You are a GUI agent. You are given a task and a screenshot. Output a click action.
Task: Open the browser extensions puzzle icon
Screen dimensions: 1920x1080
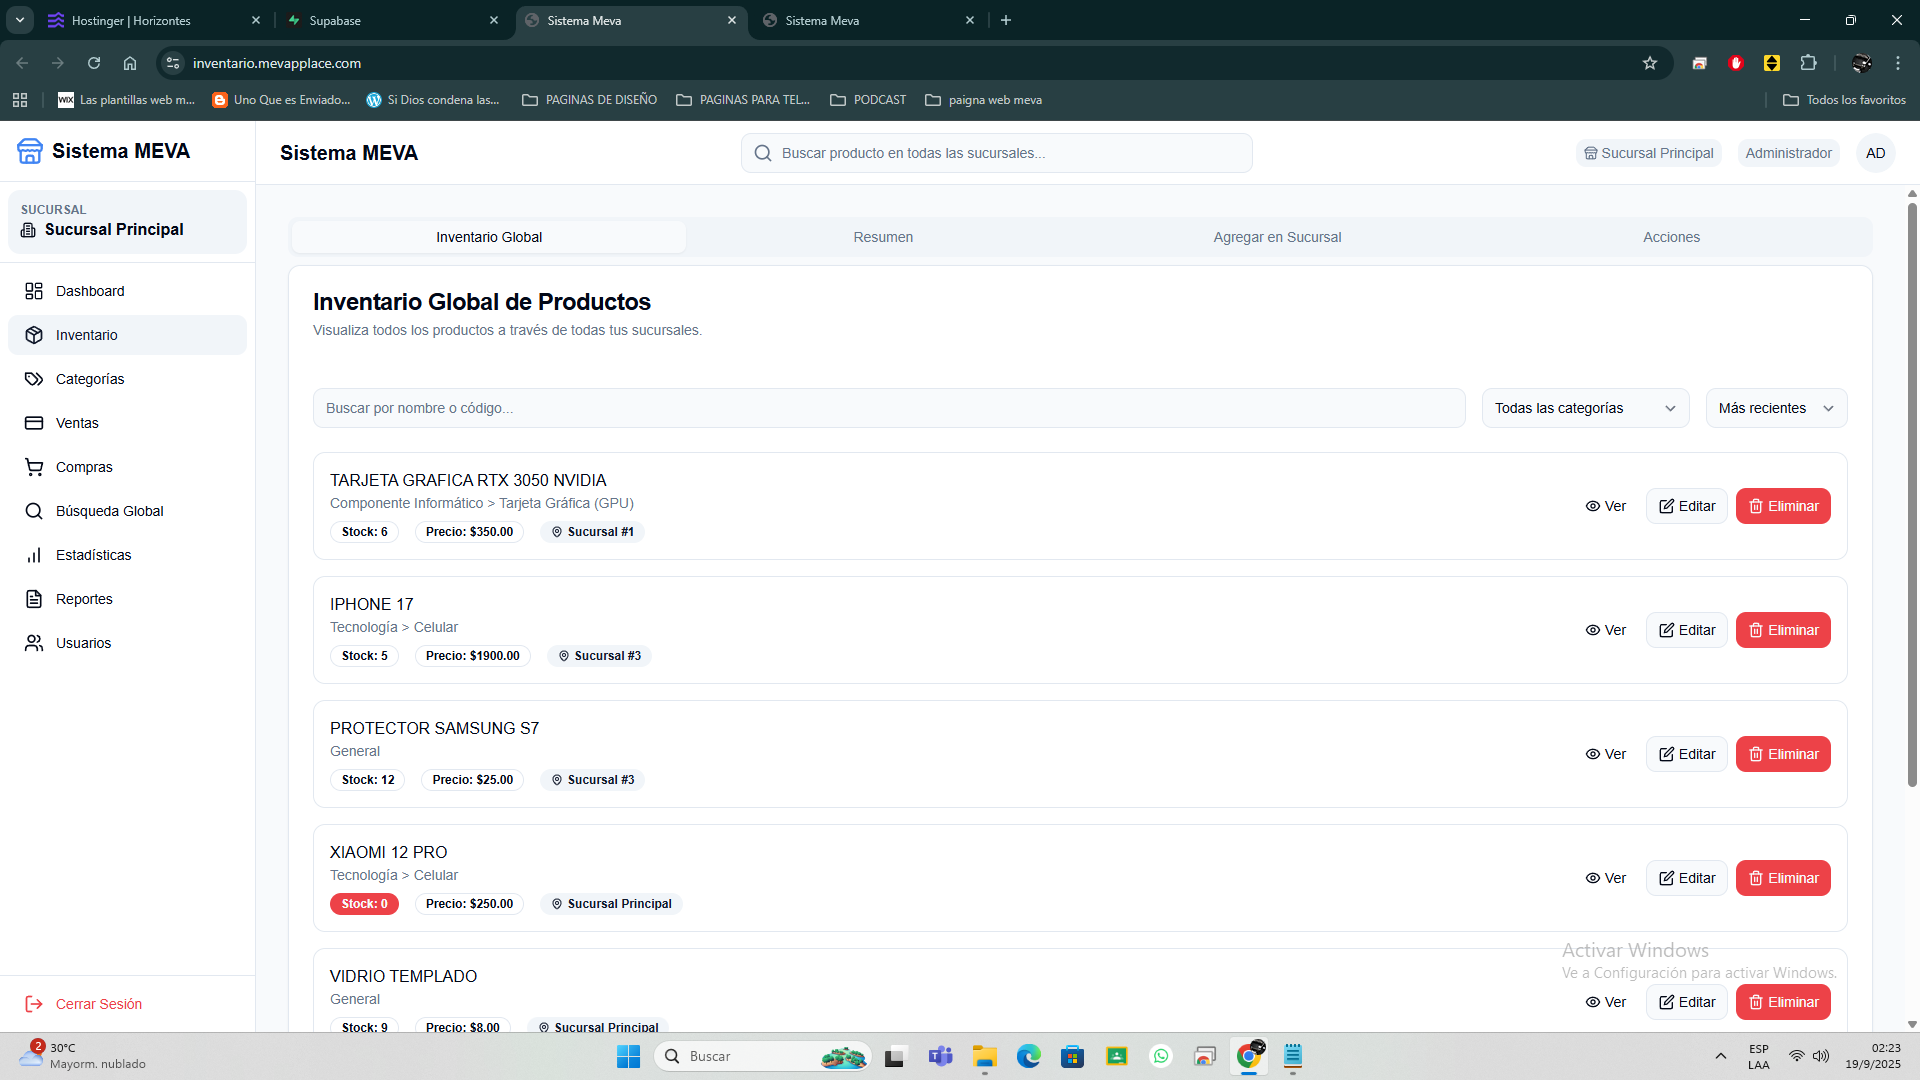[1808, 63]
